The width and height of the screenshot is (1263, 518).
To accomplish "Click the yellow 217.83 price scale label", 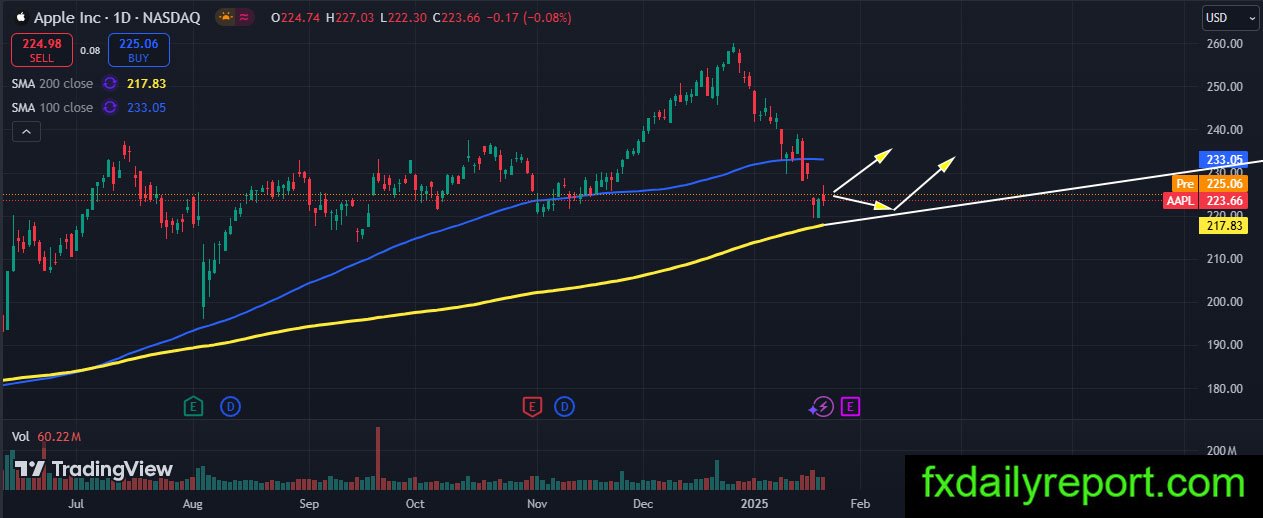I will 1225,227.
